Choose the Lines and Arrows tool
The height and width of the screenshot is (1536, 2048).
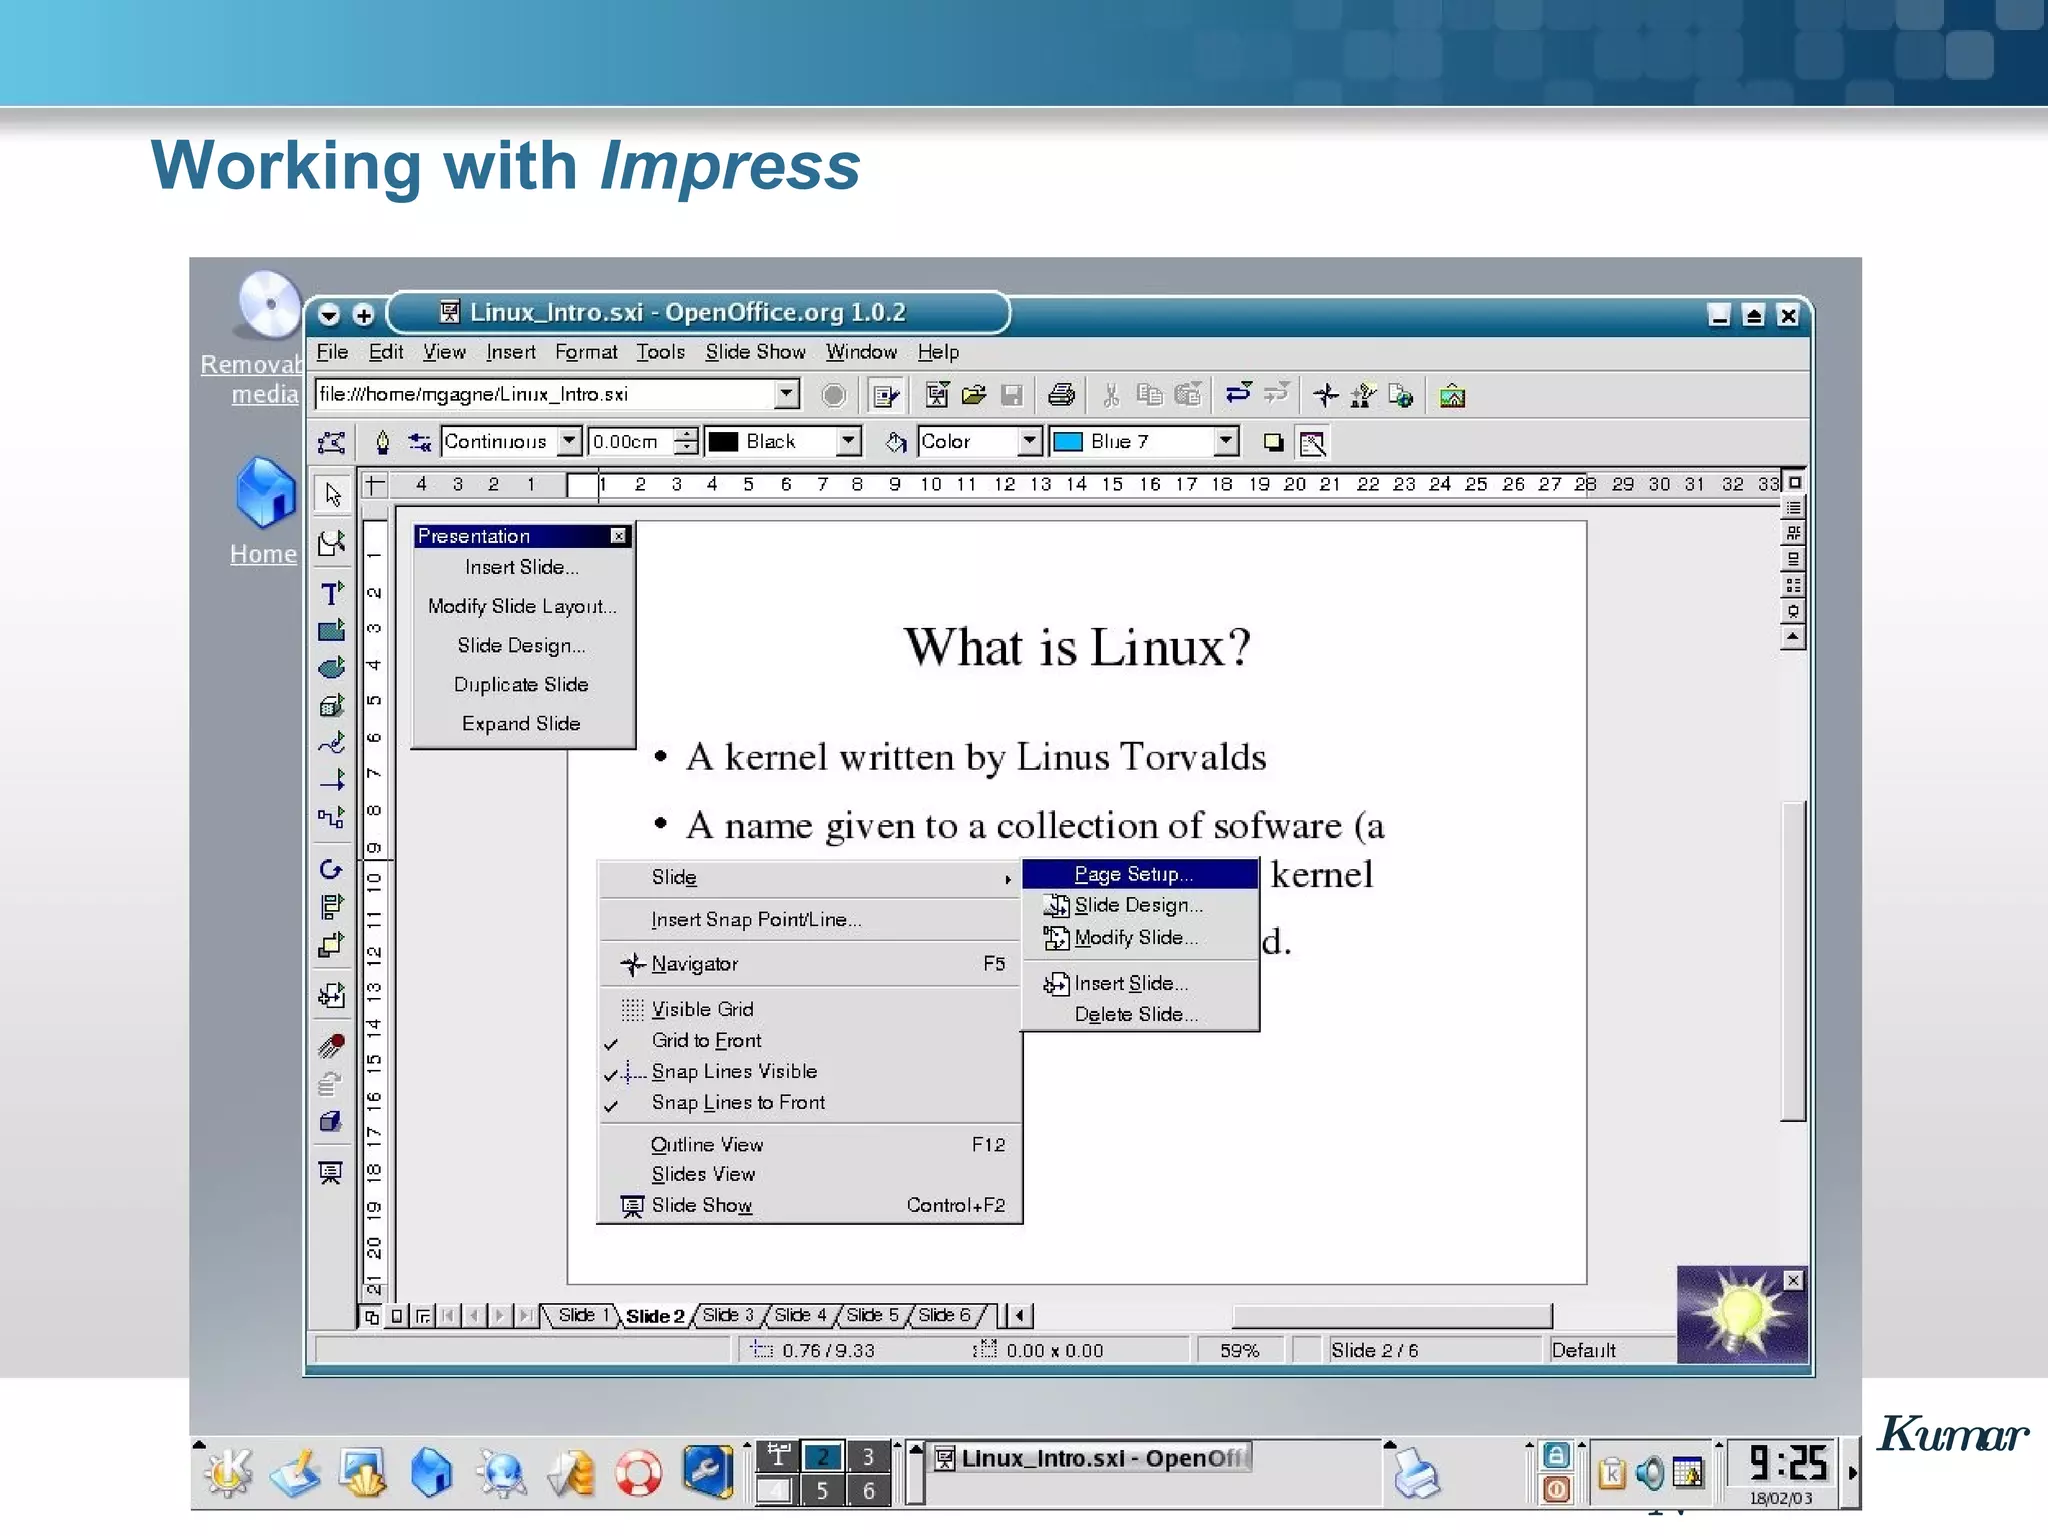(332, 779)
